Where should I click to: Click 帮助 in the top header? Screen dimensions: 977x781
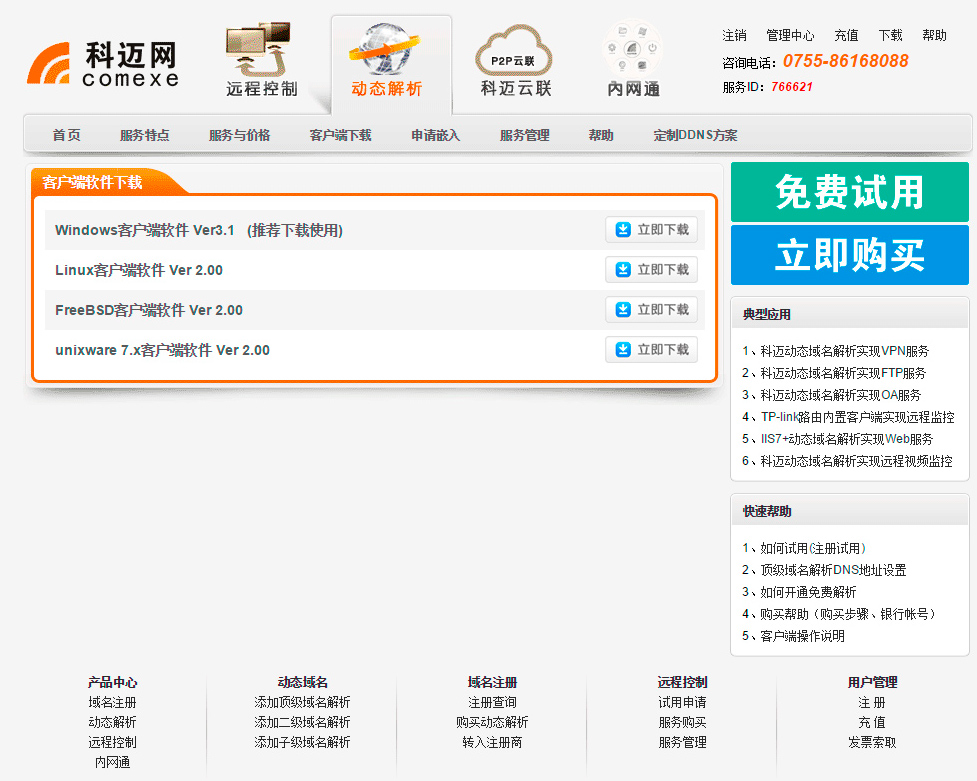click(x=934, y=36)
